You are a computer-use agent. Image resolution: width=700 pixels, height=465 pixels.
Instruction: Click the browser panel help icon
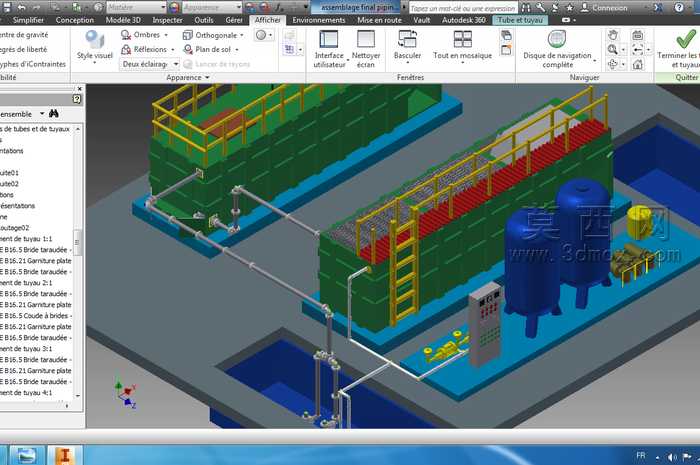point(77,99)
